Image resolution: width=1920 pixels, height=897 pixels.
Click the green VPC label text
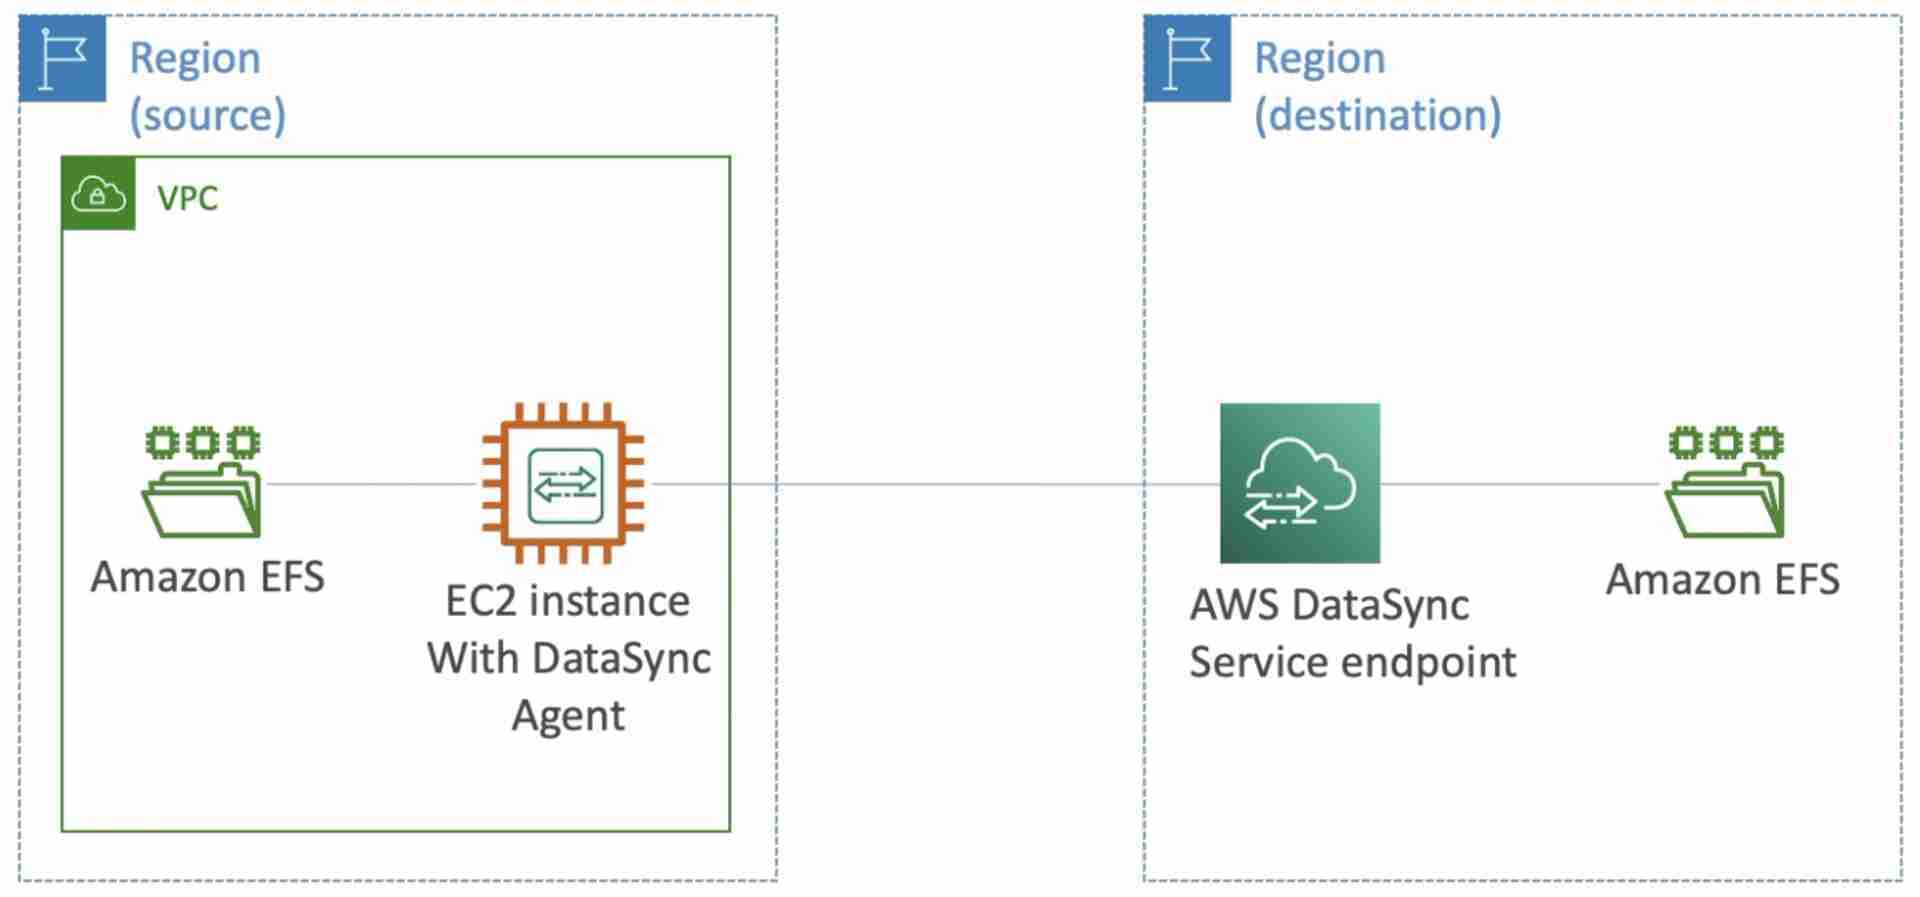click(187, 198)
